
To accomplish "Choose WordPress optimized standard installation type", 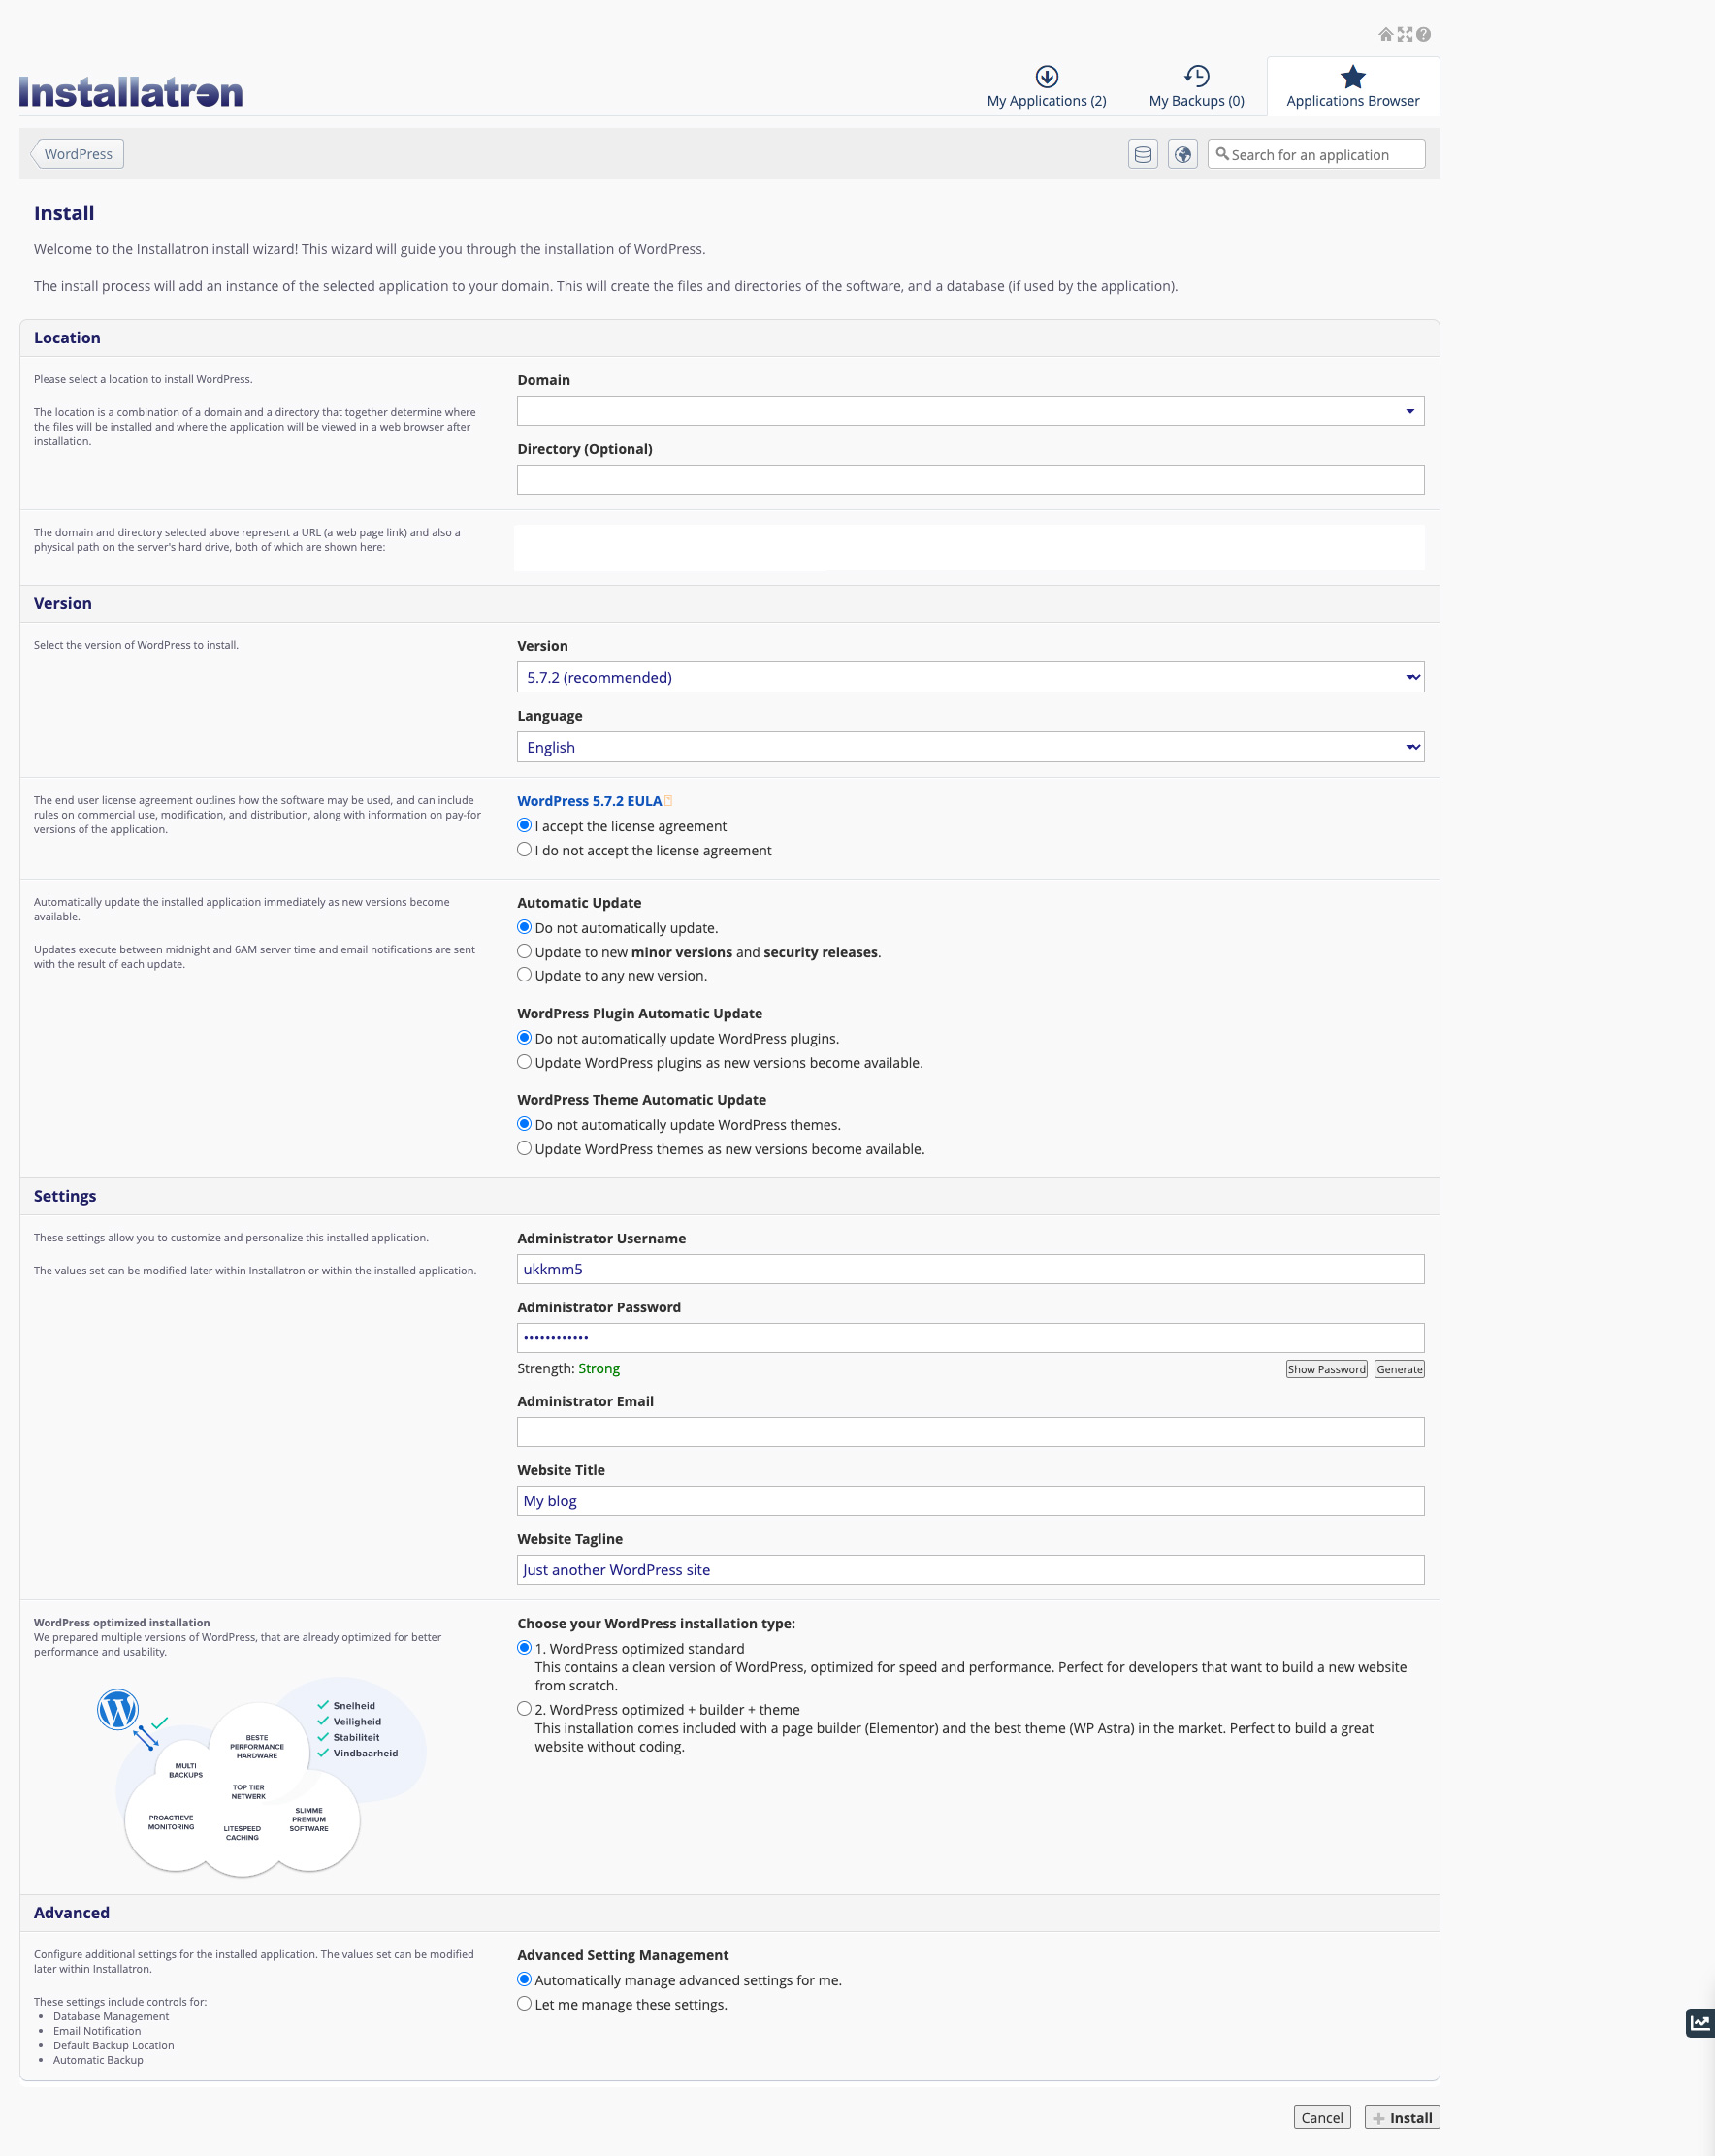I will tap(524, 1647).
